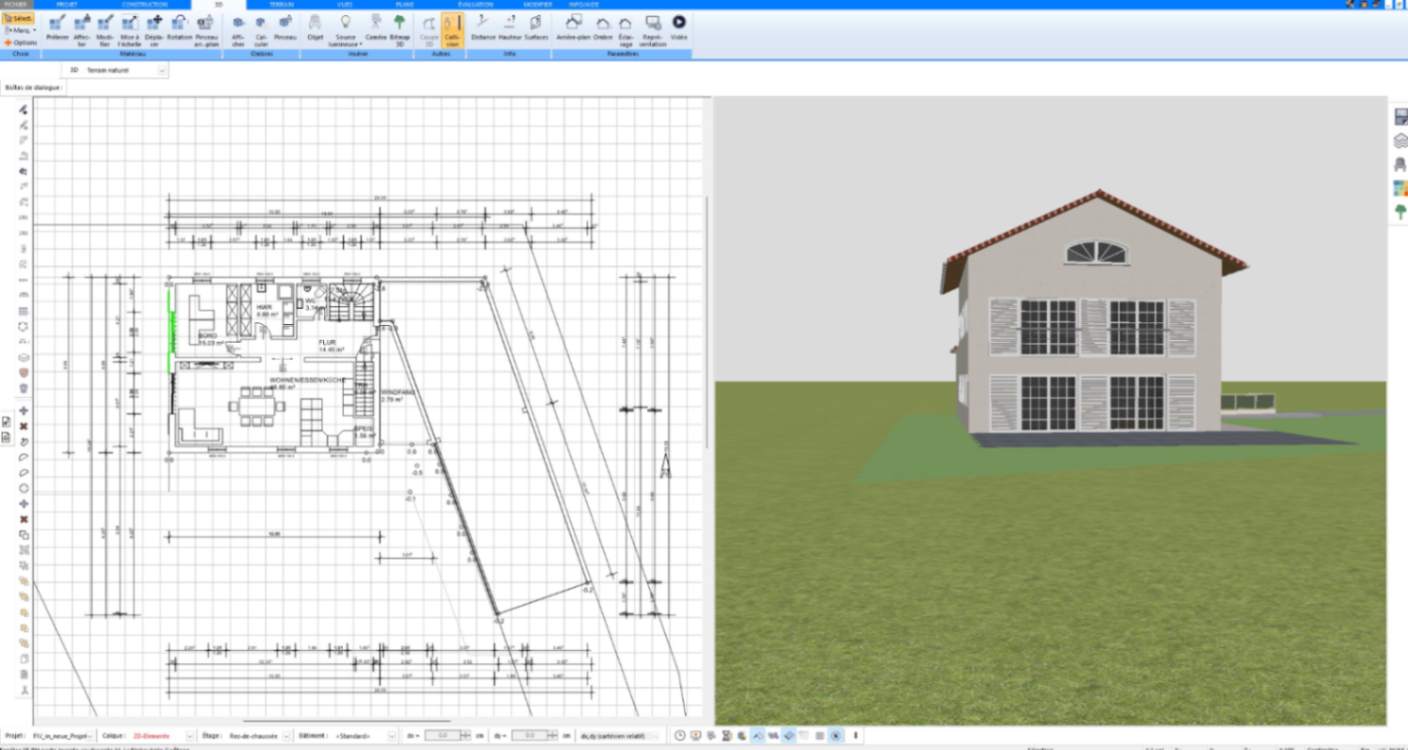Choose the Affecter material tool

pyautogui.click(x=81, y=30)
